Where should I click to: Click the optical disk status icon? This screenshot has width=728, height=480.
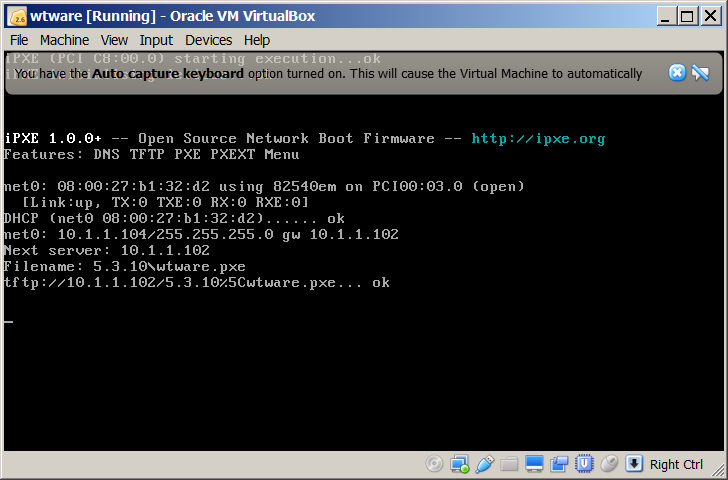click(x=434, y=464)
